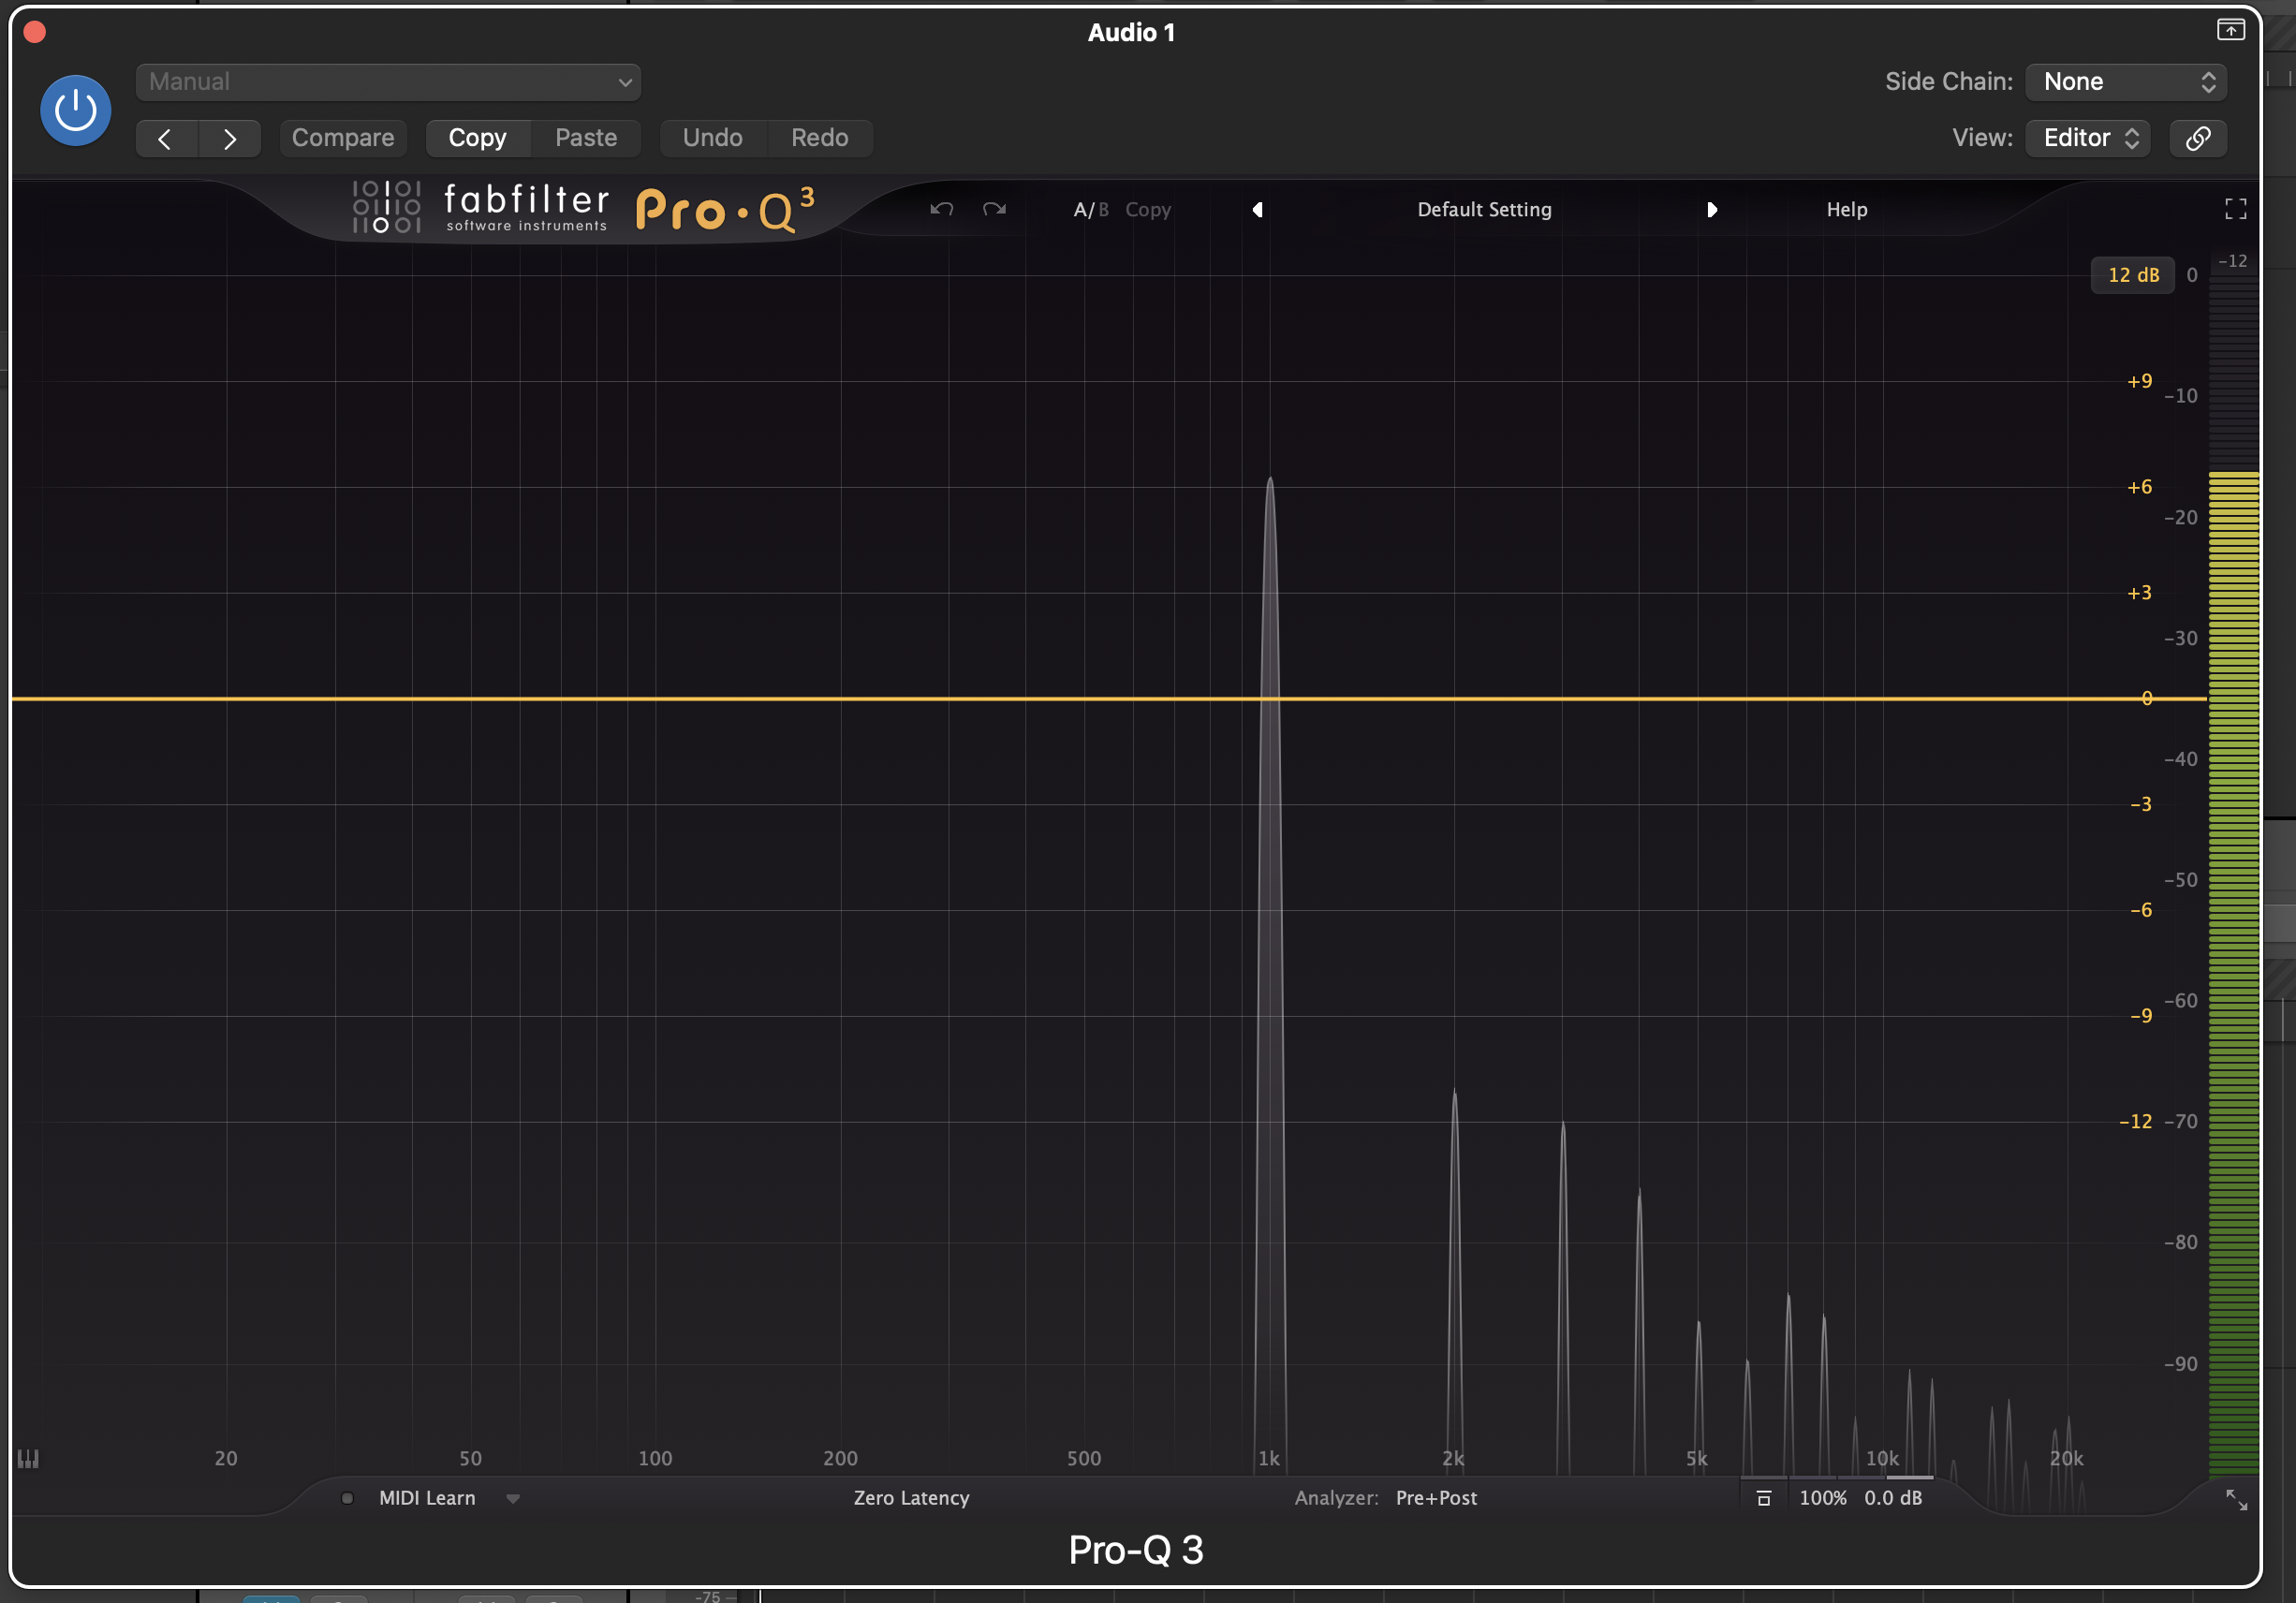Click the 100% gain scale value
The height and width of the screenshot is (1603, 2296).
[1822, 1498]
